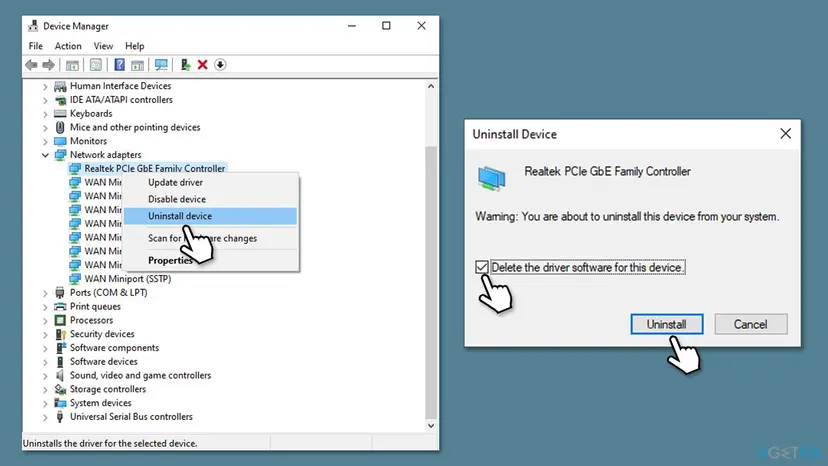
Task: Click the Forward arrow toolbar icon
Action: click(x=49, y=65)
